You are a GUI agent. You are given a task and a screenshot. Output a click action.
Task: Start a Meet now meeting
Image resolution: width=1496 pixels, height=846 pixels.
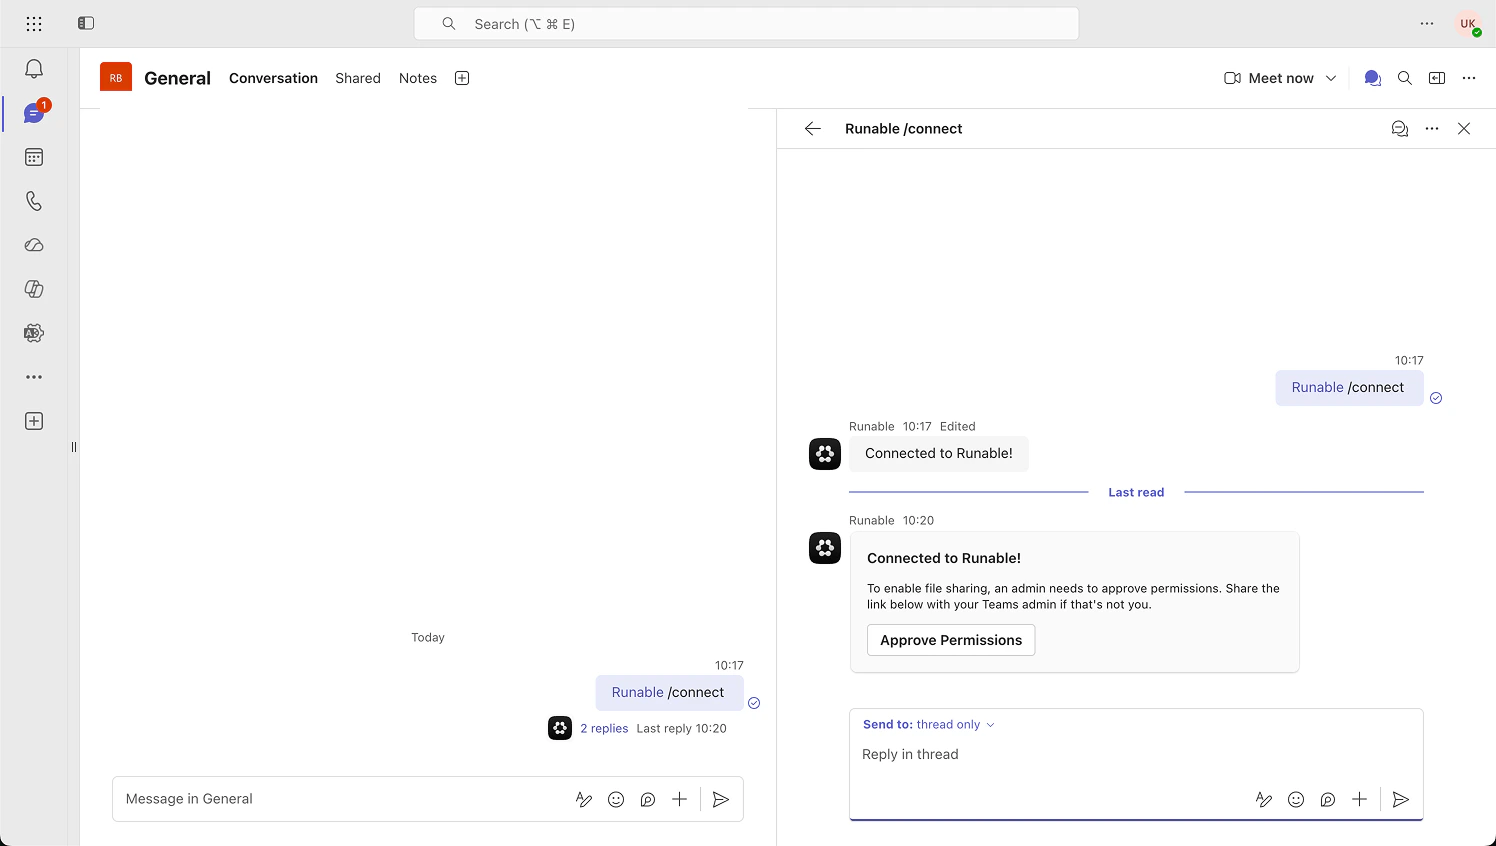coord(1269,78)
